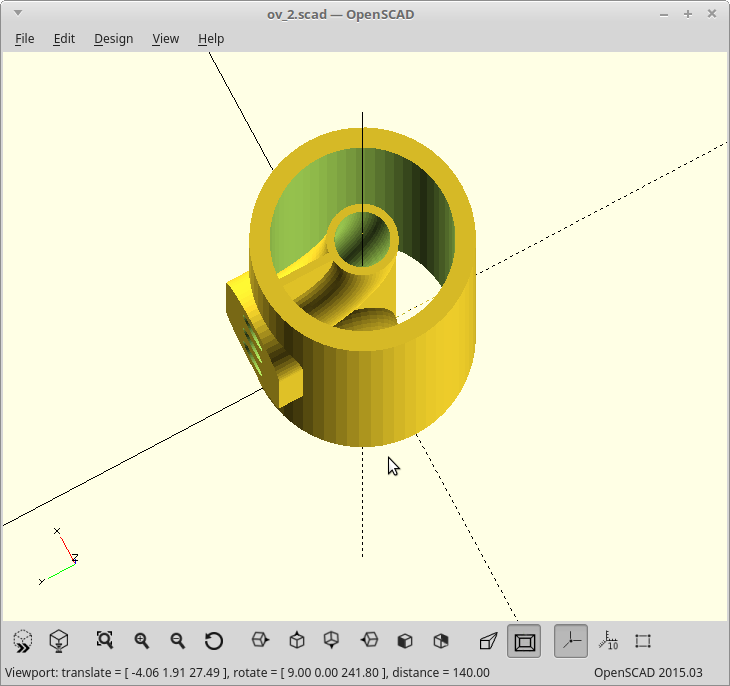Zoom in using the magnifier plus icon
The image size is (730, 686).
(142, 641)
